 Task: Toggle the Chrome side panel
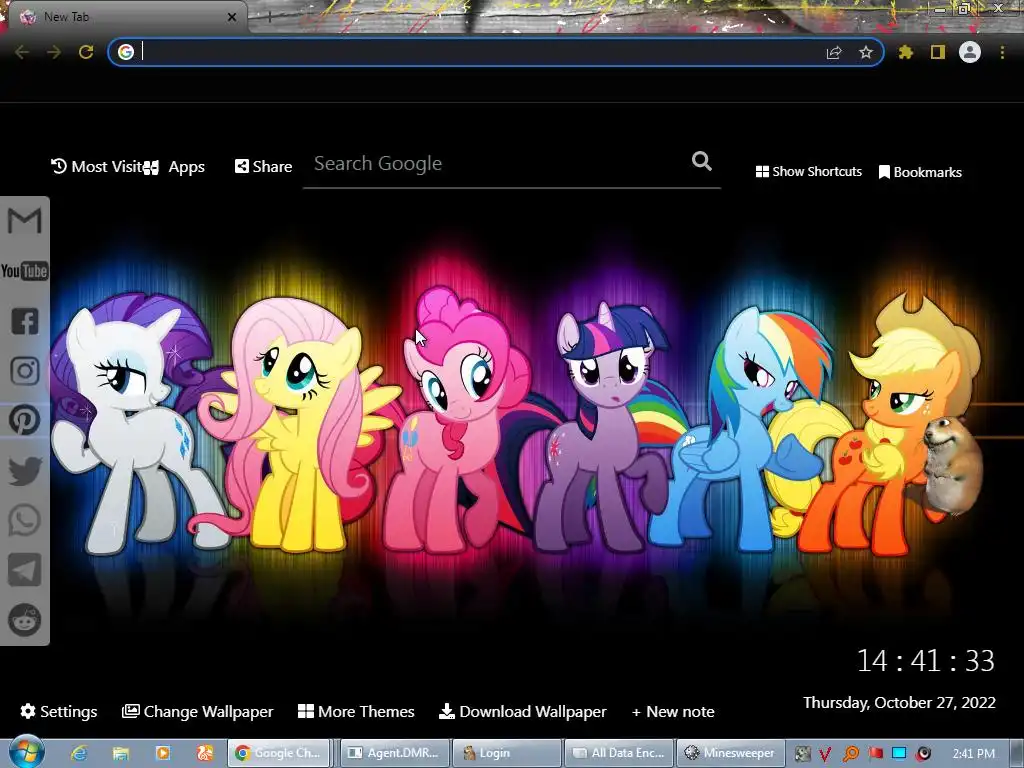pos(938,52)
